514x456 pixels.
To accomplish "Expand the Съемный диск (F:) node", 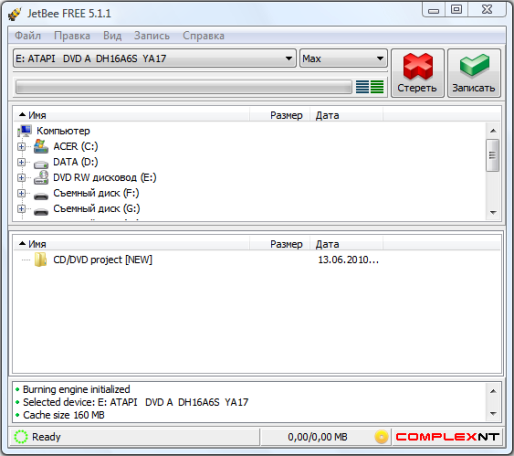I will click(x=21, y=193).
